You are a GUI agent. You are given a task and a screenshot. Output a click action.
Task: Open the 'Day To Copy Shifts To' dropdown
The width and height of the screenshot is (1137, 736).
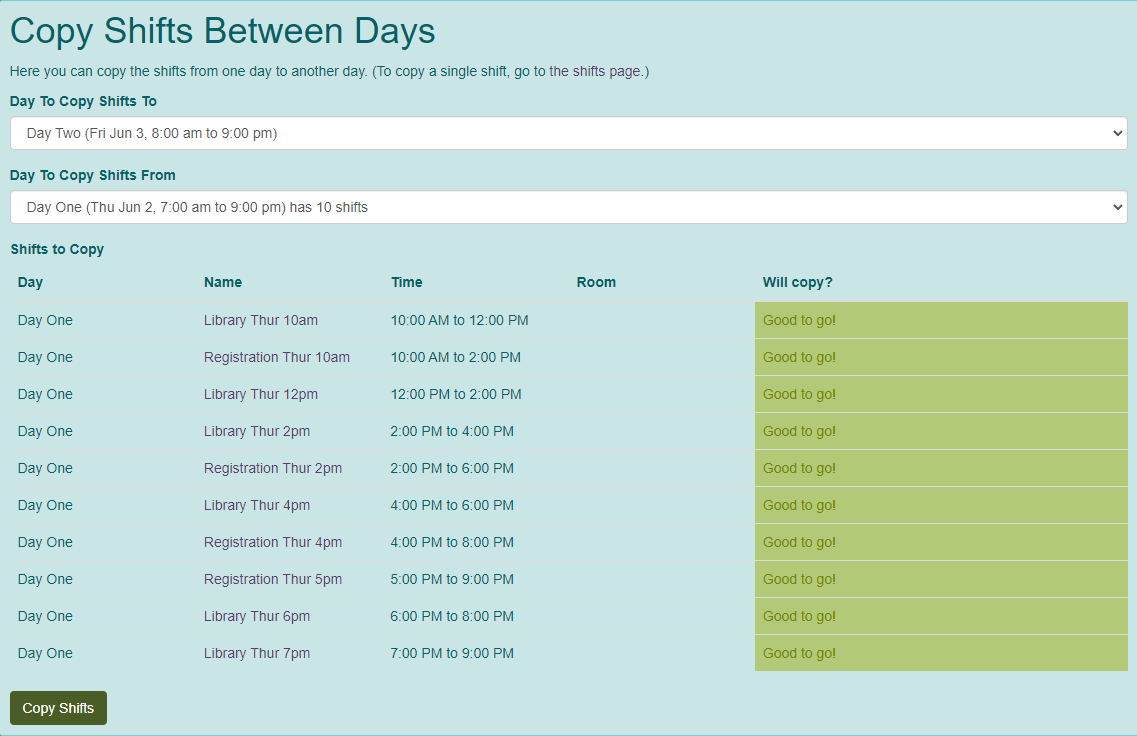point(568,133)
